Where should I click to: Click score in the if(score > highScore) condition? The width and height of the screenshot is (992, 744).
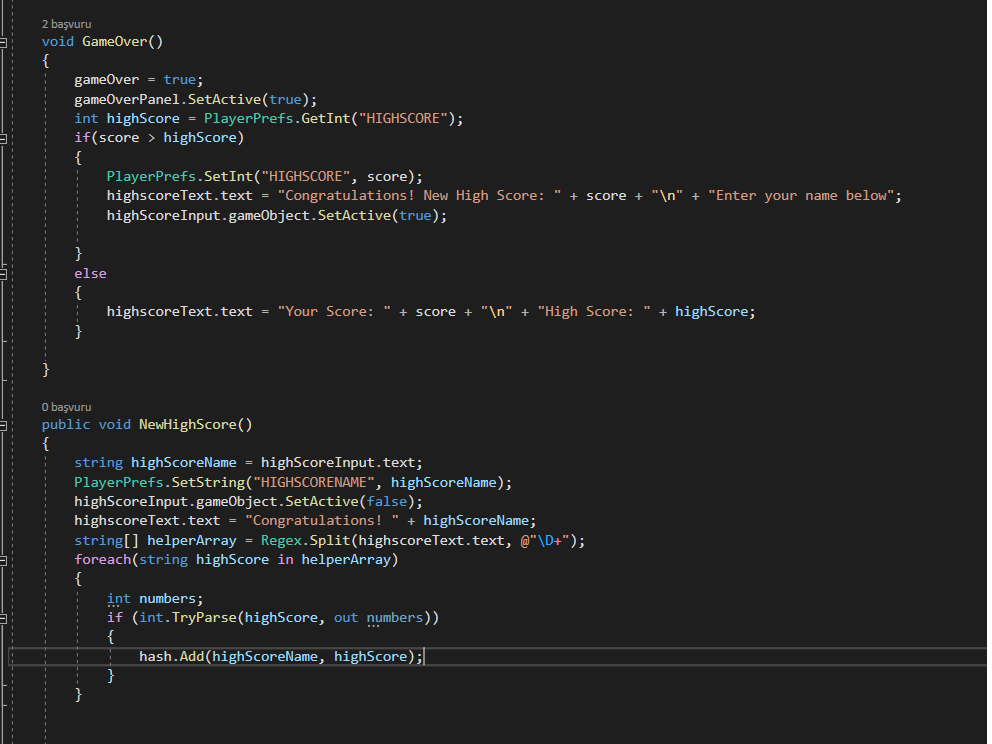point(119,138)
